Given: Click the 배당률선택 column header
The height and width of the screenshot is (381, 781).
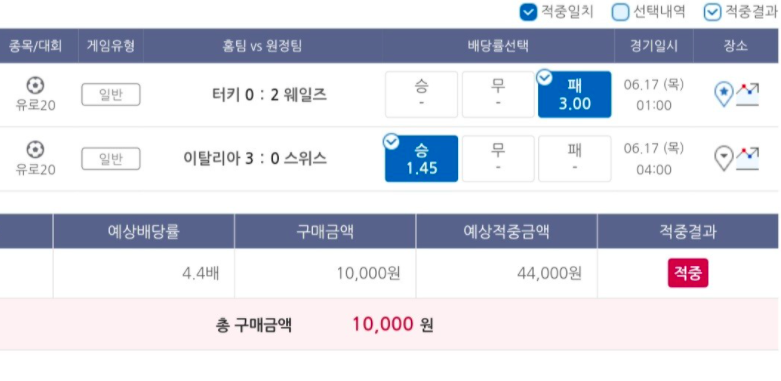Looking at the screenshot, I should 498,46.
